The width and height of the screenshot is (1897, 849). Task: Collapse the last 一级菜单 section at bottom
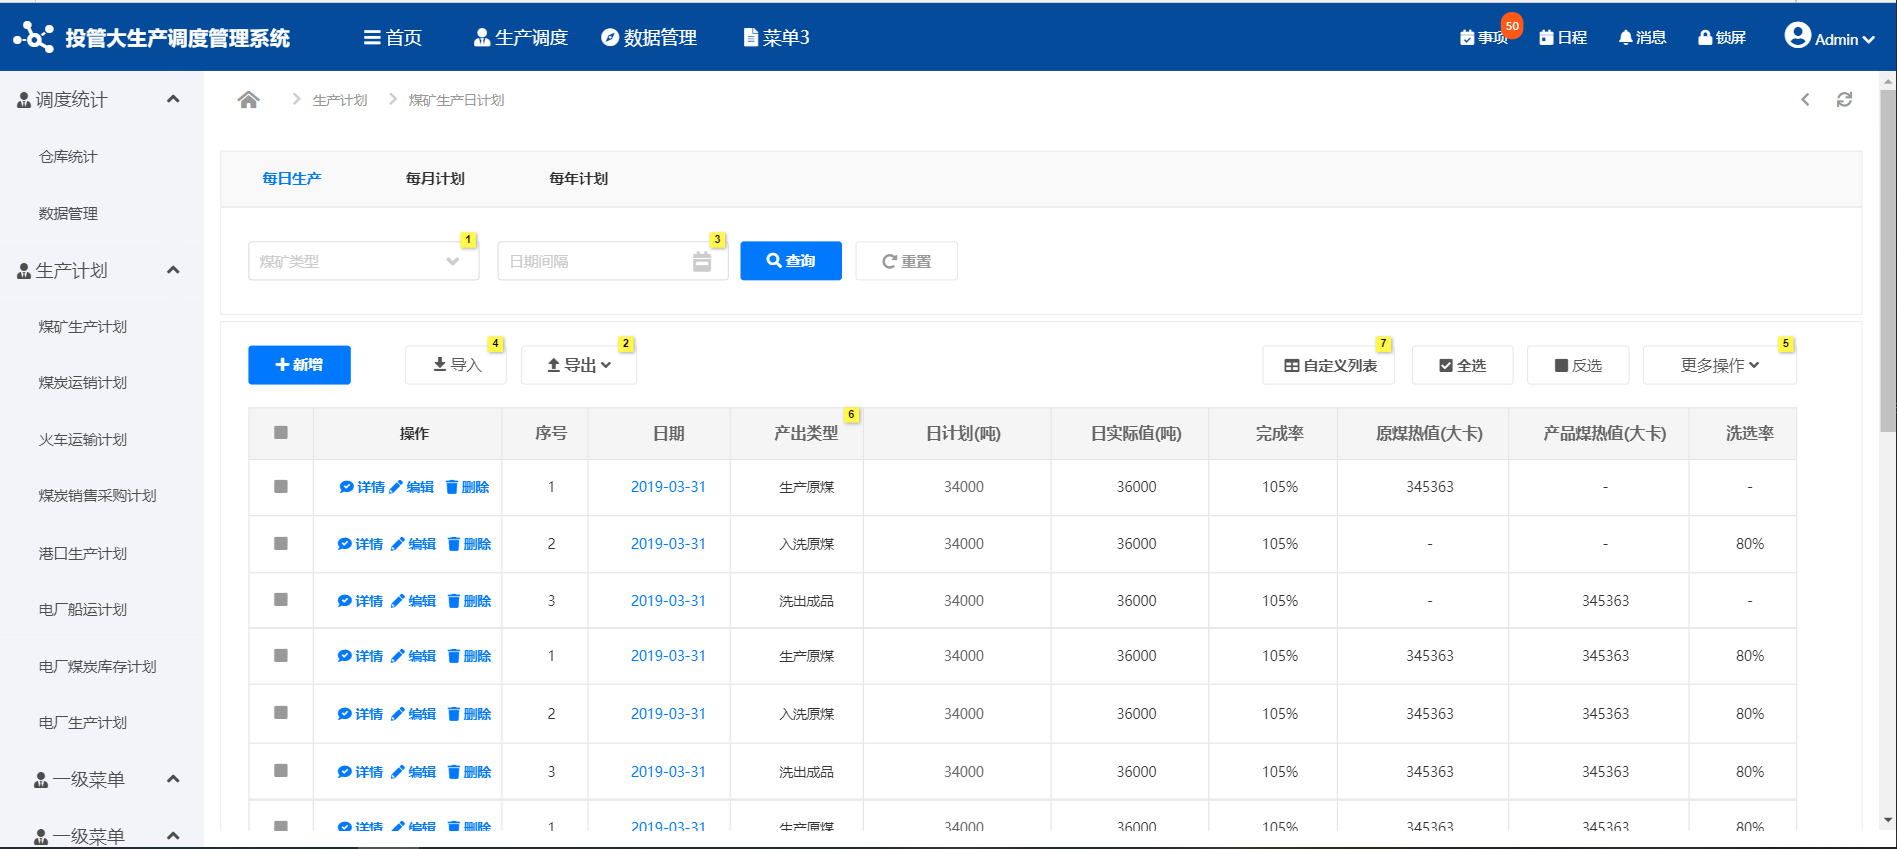click(x=173, y=835)
